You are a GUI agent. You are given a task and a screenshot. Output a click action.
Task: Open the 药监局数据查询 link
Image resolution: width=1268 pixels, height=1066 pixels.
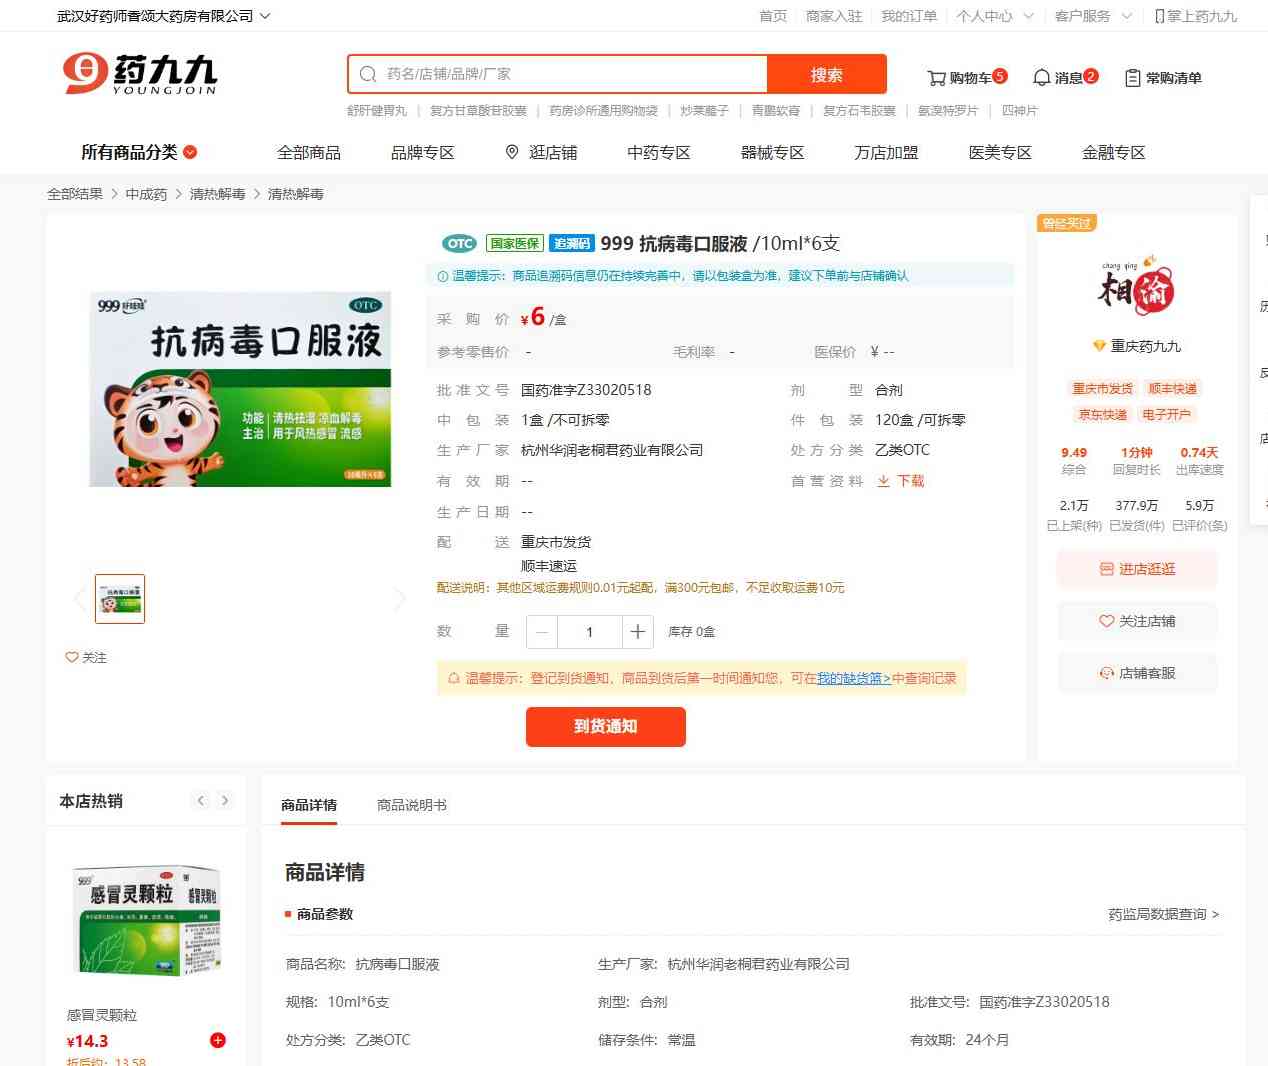(1163, 914)
